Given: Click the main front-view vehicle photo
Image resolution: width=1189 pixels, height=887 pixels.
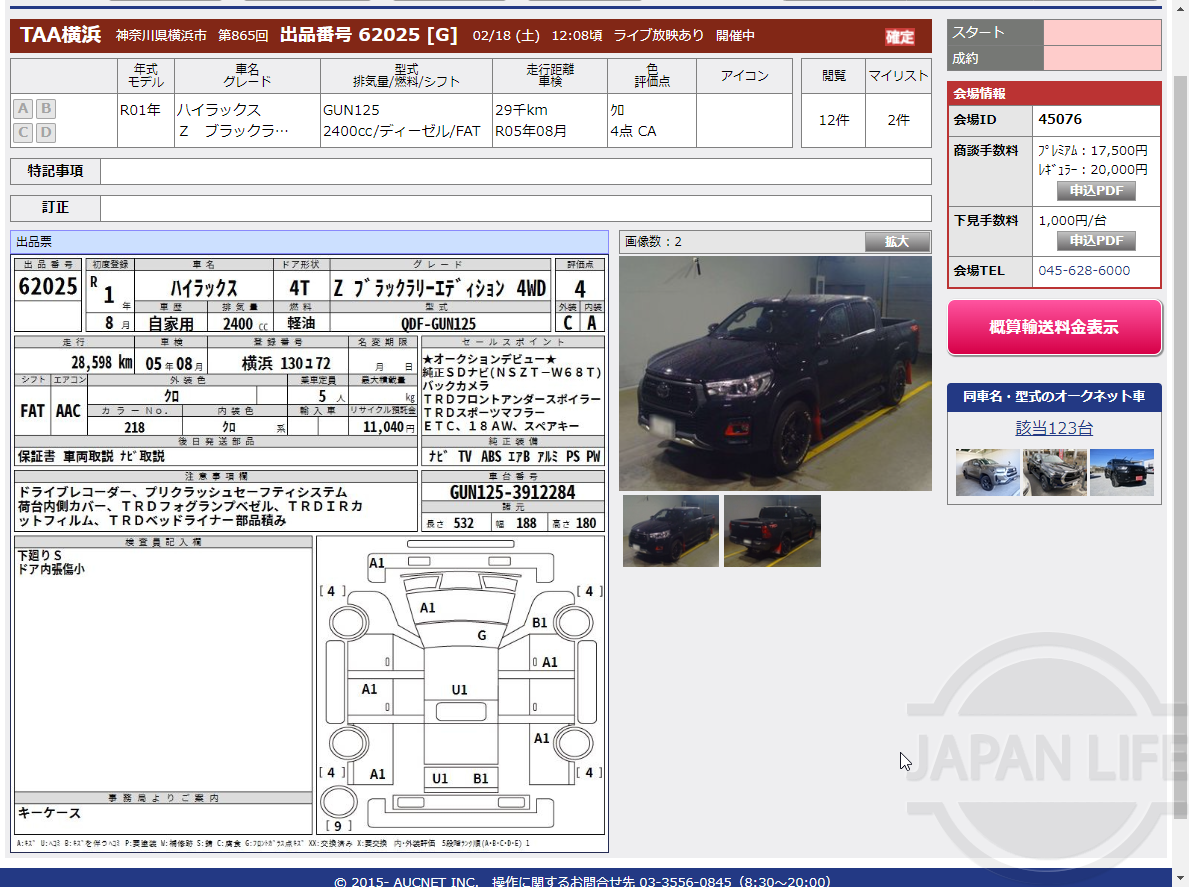Looking at the screenshot, I should click(773, 372).
